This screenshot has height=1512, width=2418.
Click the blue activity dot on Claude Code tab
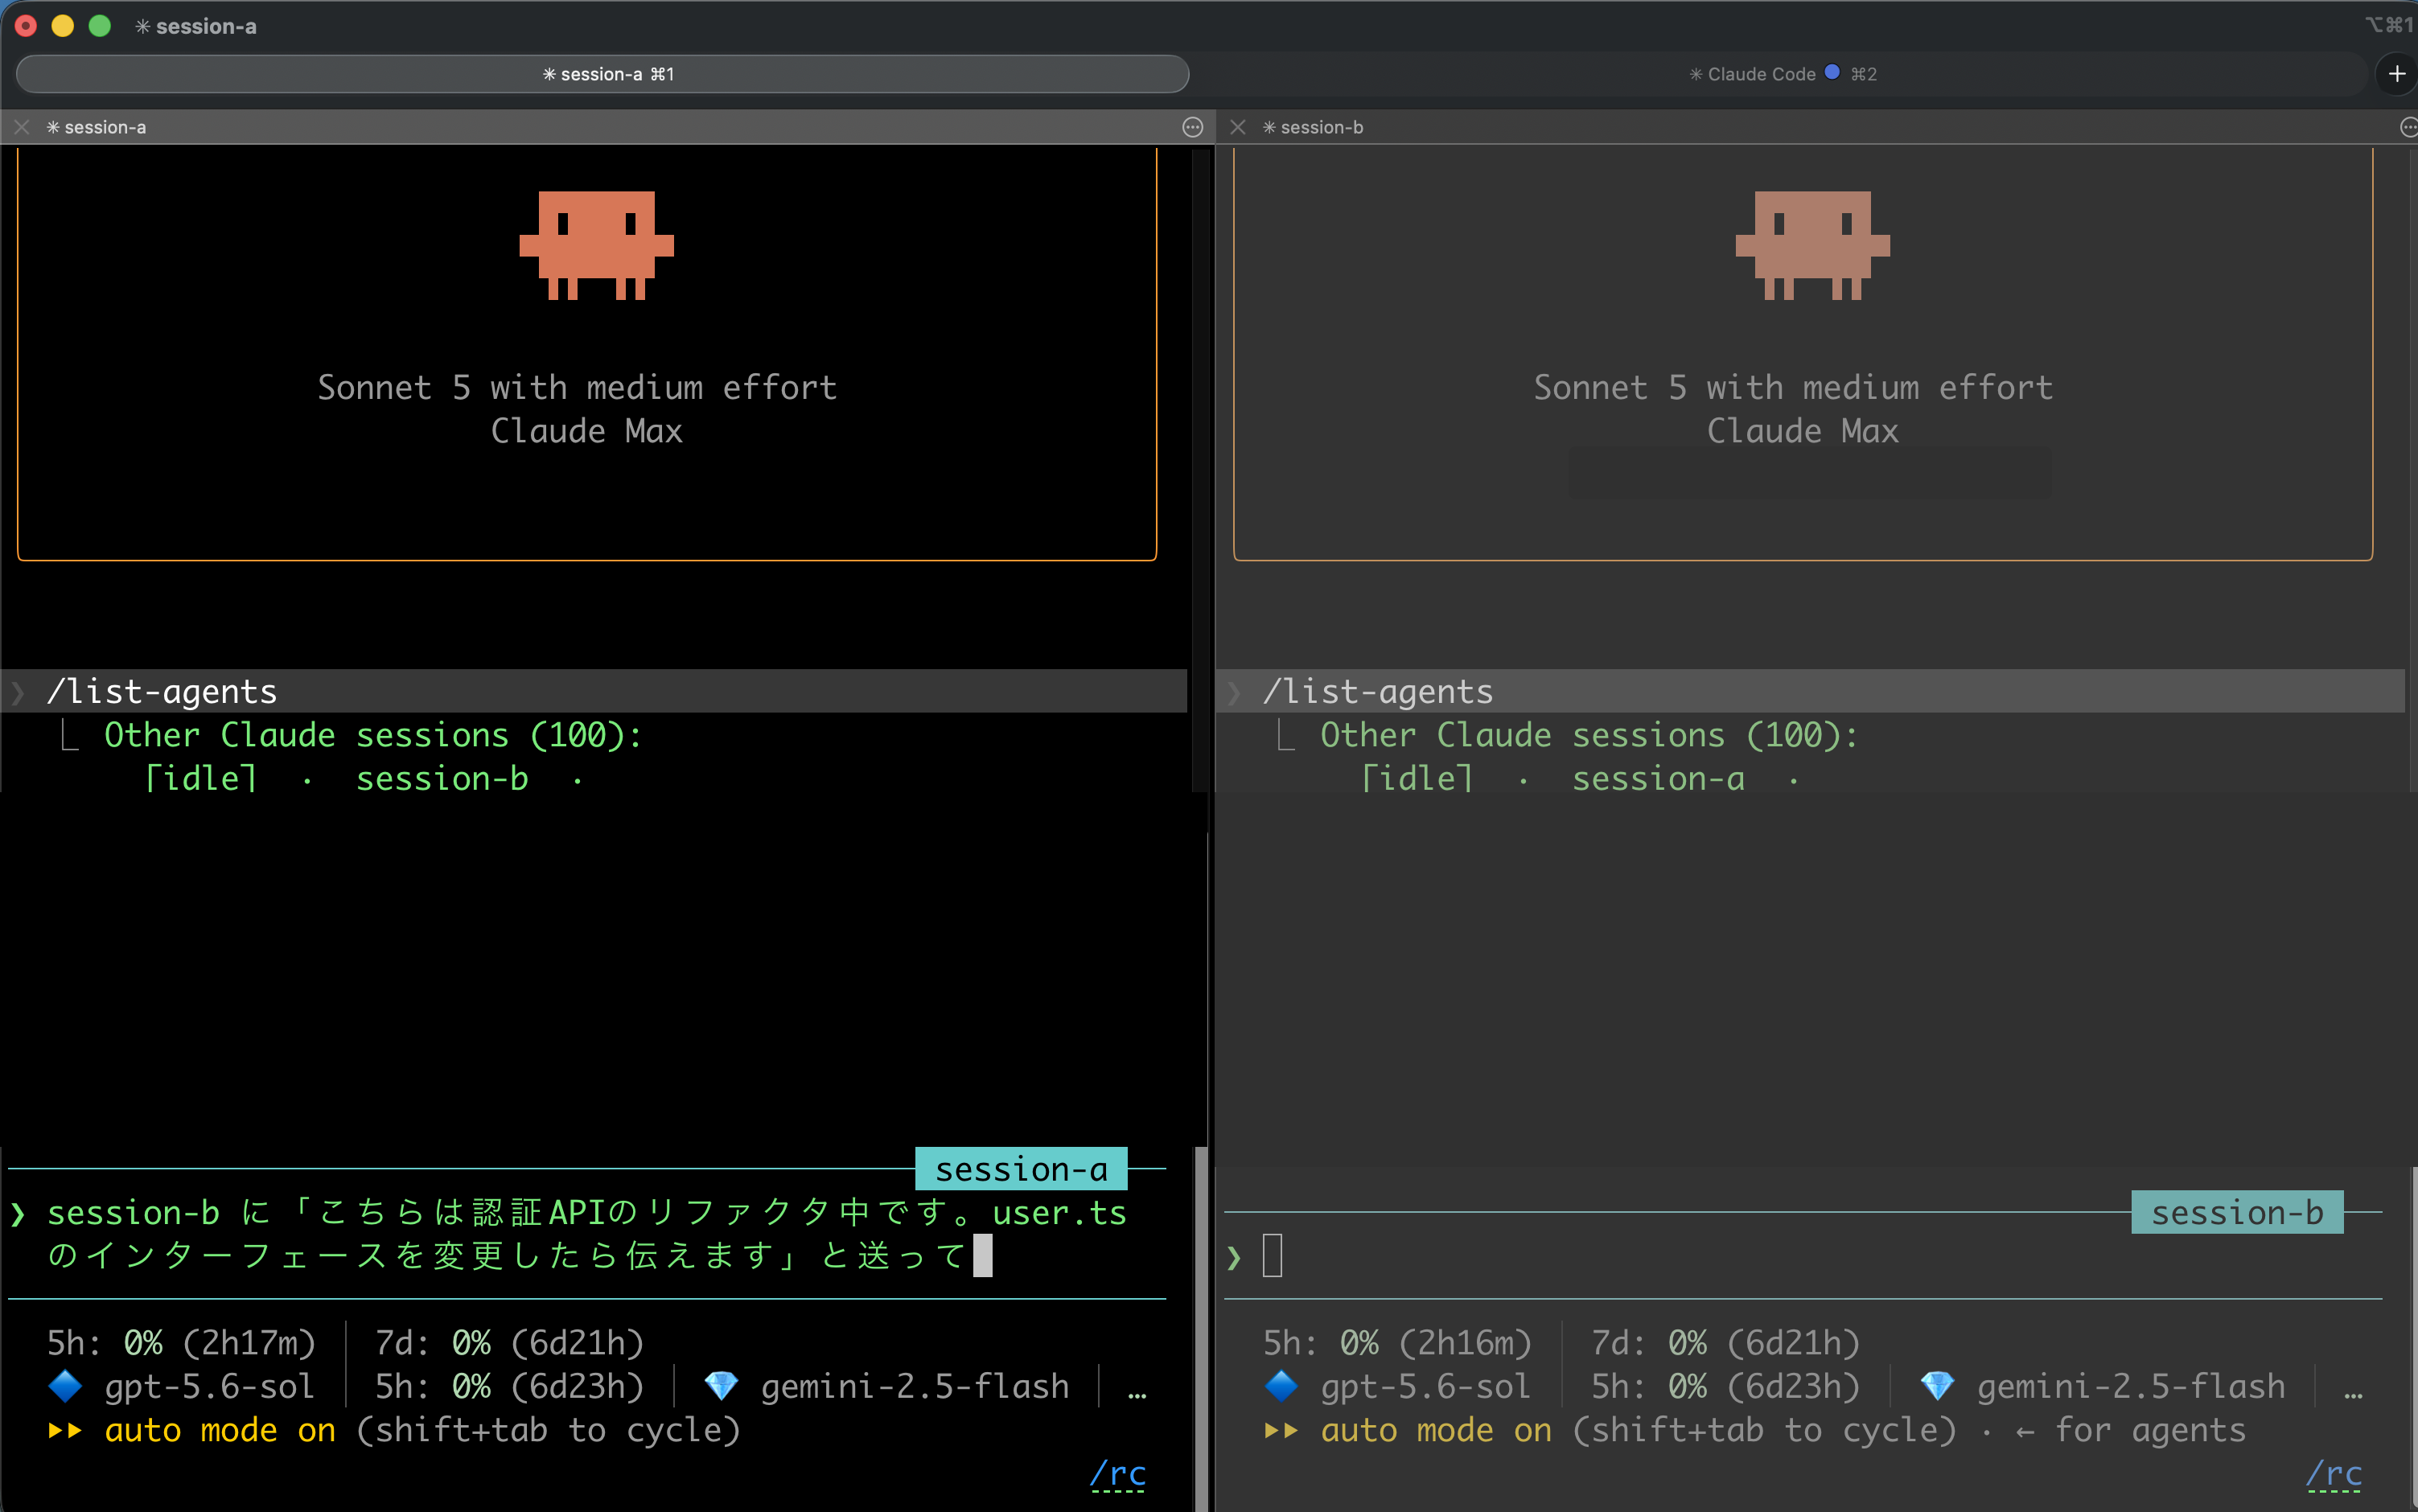(x=1832, y=72)
